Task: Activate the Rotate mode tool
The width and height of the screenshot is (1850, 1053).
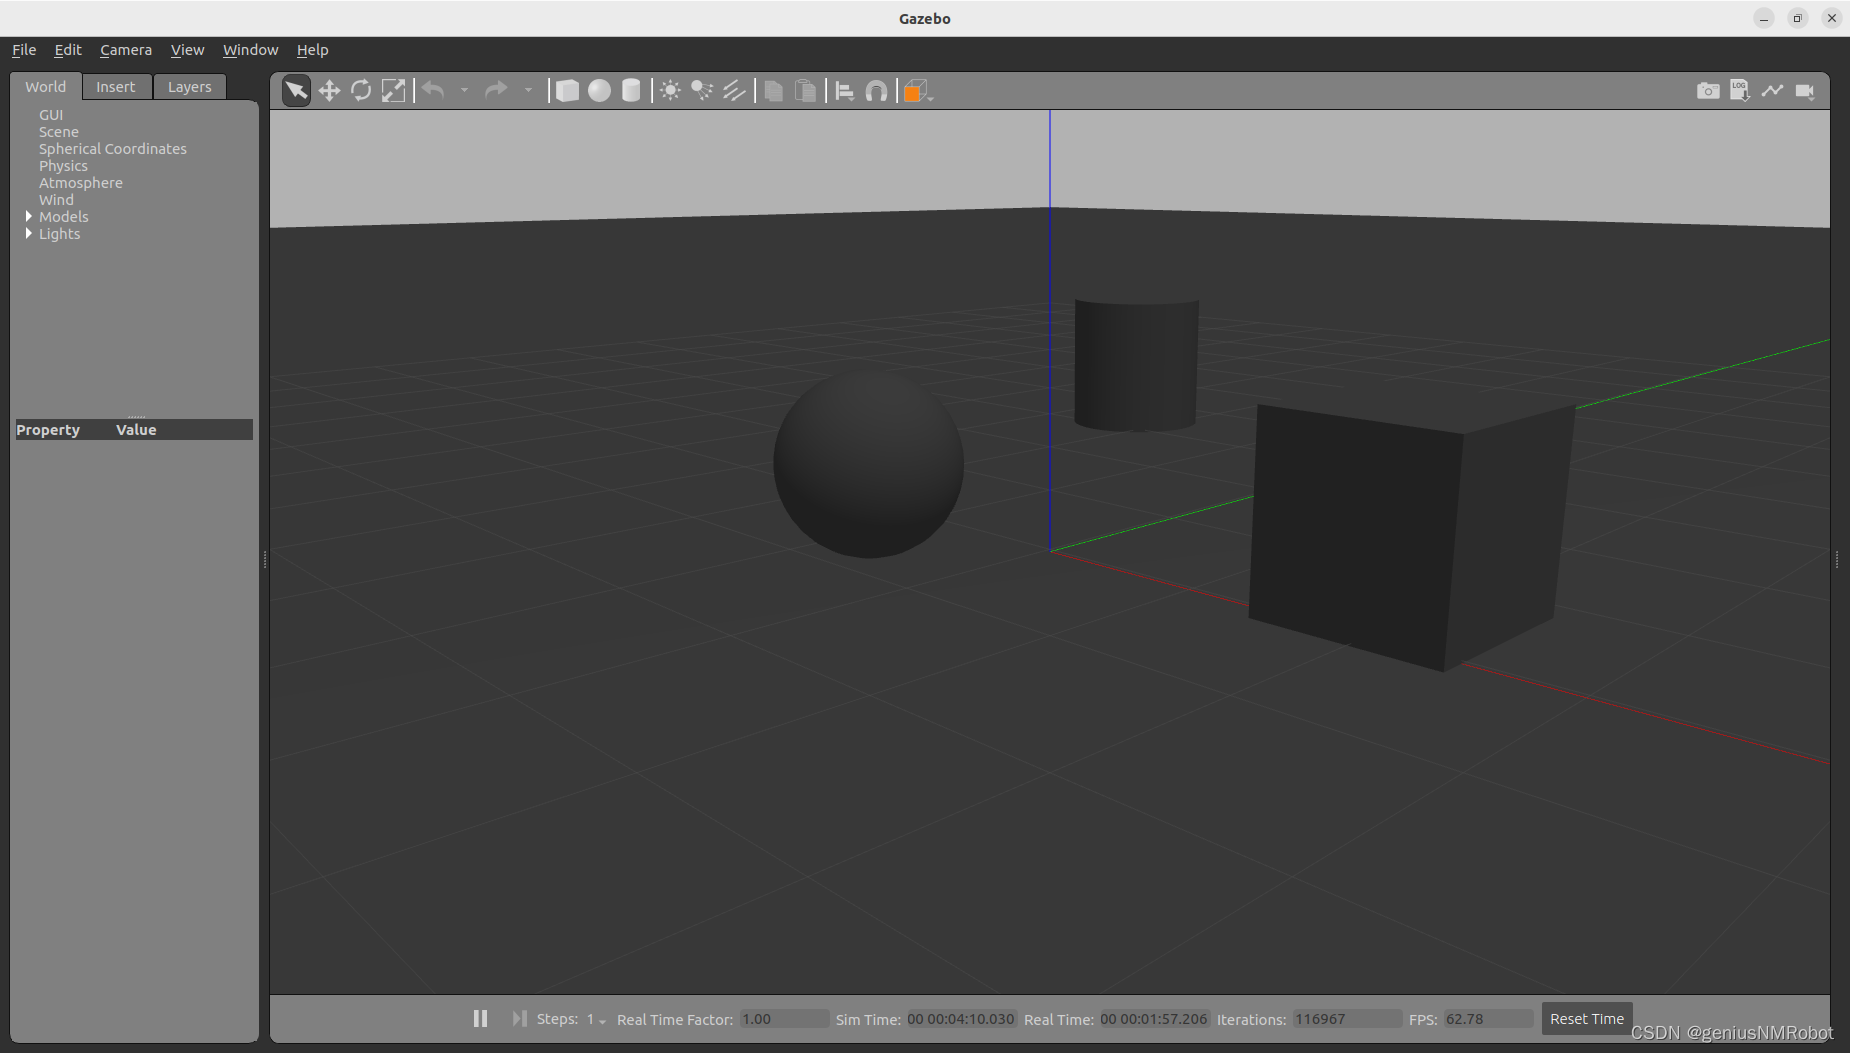Action: (x=361, y=90)
